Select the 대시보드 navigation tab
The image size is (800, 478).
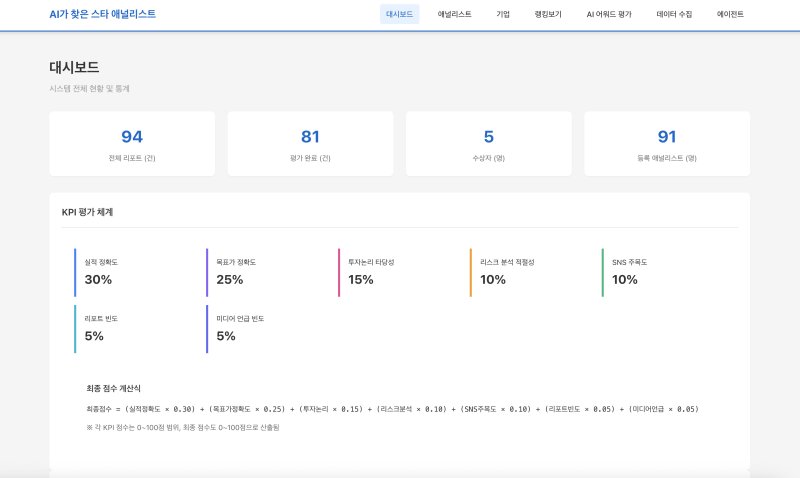coord(399,15)
